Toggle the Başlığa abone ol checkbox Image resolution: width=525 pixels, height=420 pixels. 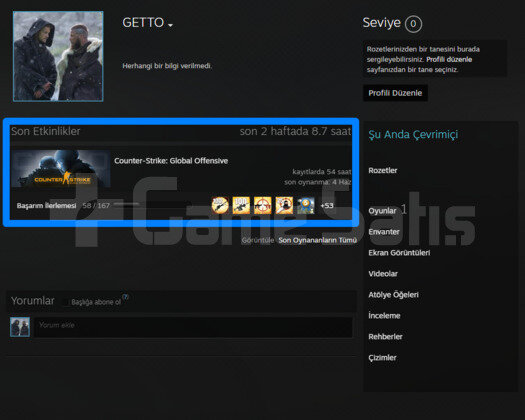[x=66, y=302]
